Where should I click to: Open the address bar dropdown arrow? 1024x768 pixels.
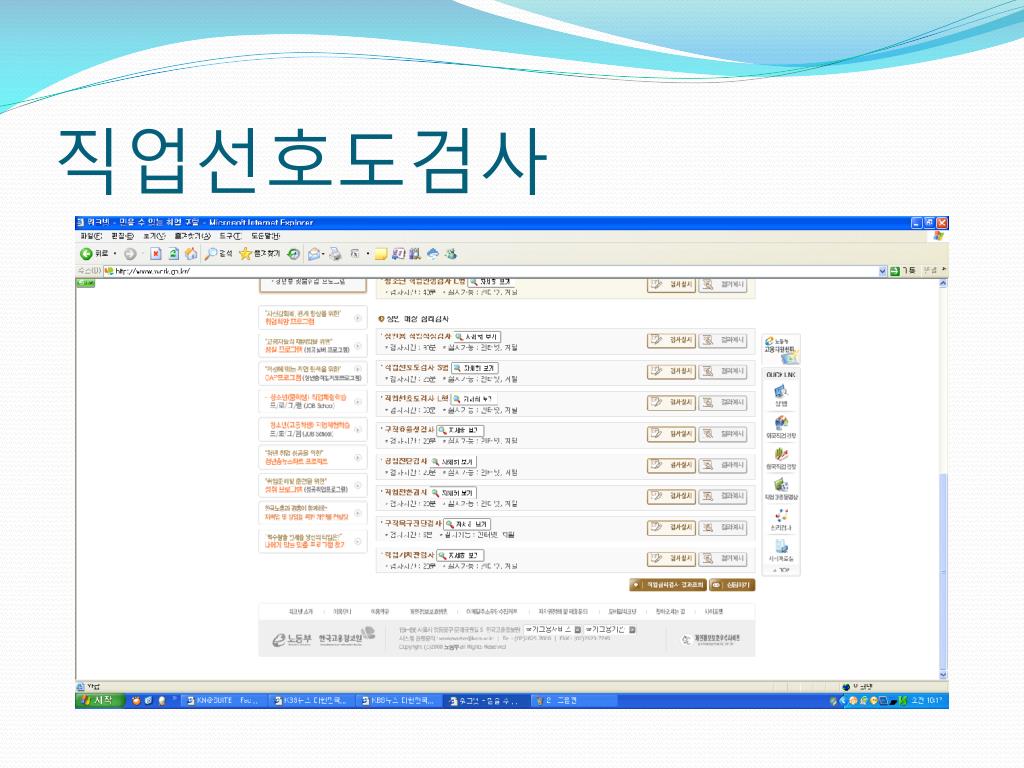[x=882, y=271]
